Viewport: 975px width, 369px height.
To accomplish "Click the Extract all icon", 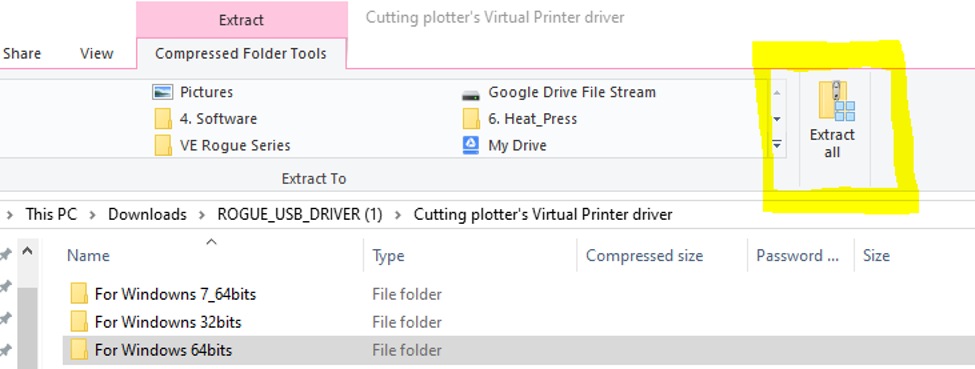I will point(837,100).
